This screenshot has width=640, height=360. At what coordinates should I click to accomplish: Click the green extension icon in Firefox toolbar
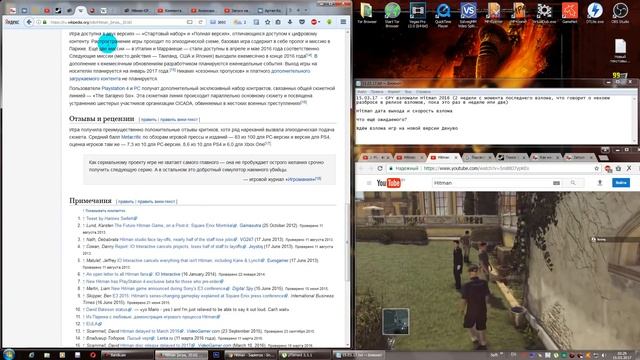pyautogui.click(x=329, y=22)
